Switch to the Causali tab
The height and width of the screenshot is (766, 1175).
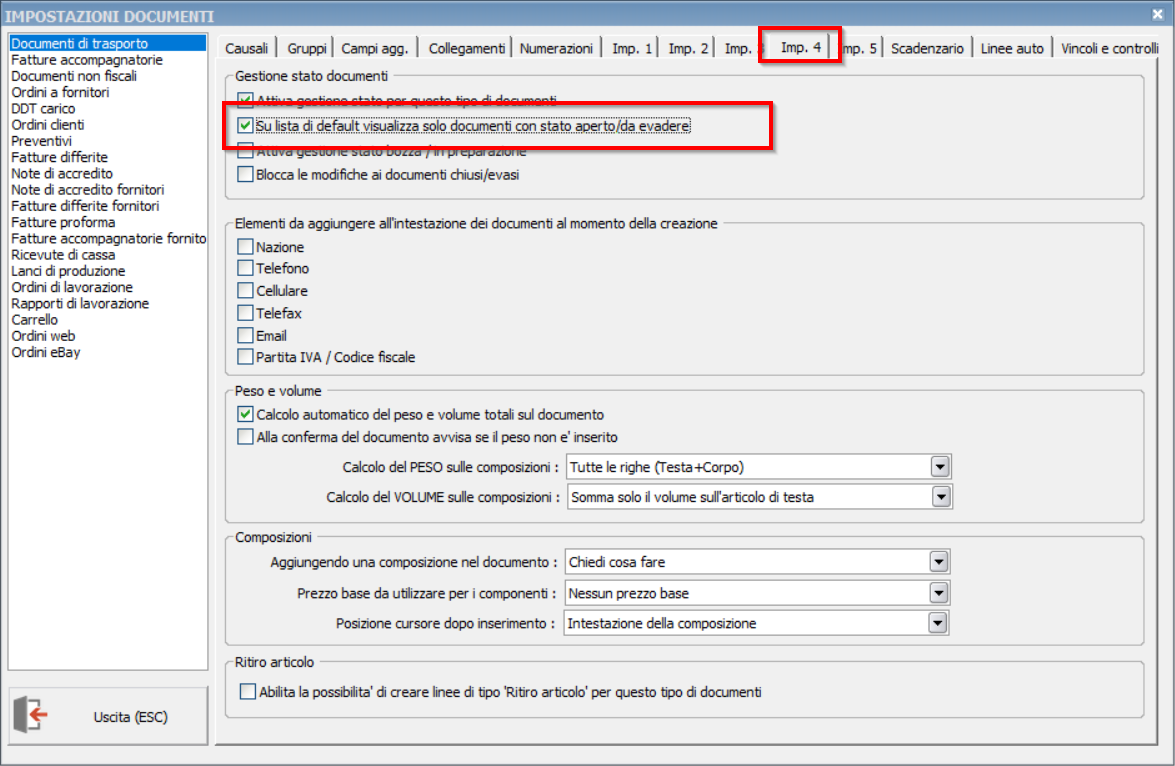click(x=247, y=48)
